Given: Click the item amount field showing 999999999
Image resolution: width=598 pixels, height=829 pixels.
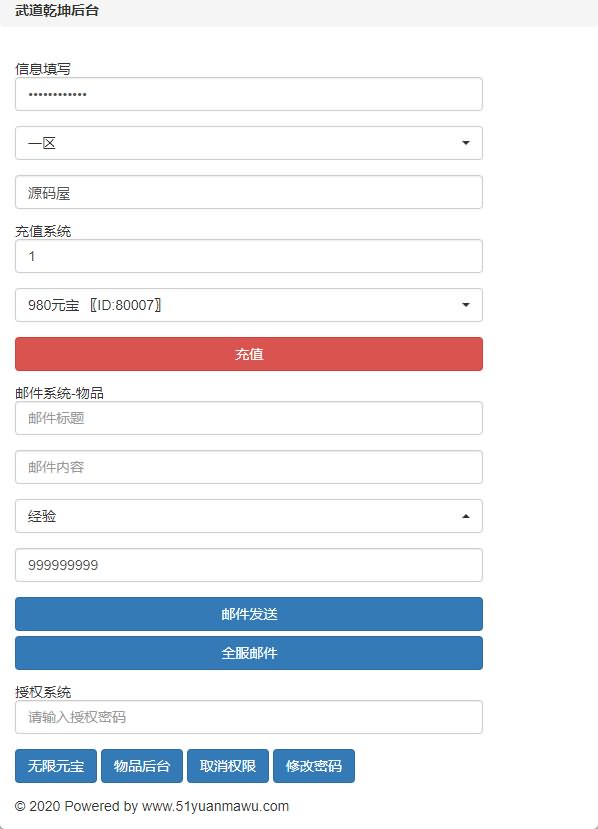Looking at the screenshot, I should (x=249, y=565).
